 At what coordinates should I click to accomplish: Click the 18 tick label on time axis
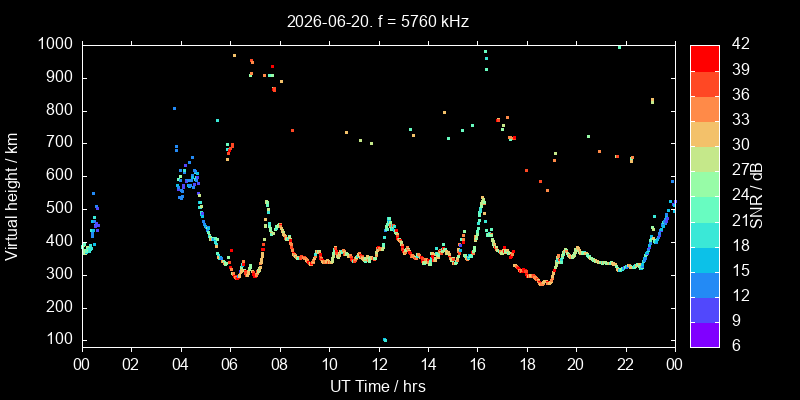point(527,365)
